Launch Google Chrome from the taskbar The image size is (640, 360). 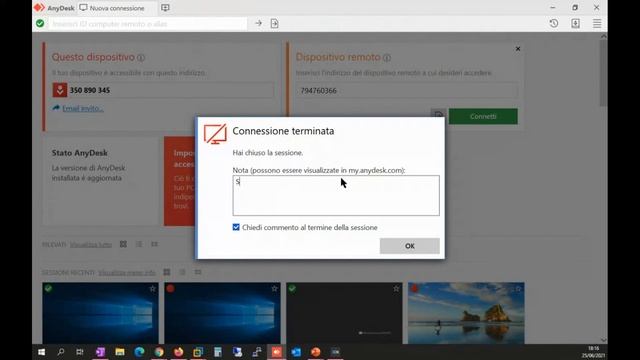pos(159,352)
